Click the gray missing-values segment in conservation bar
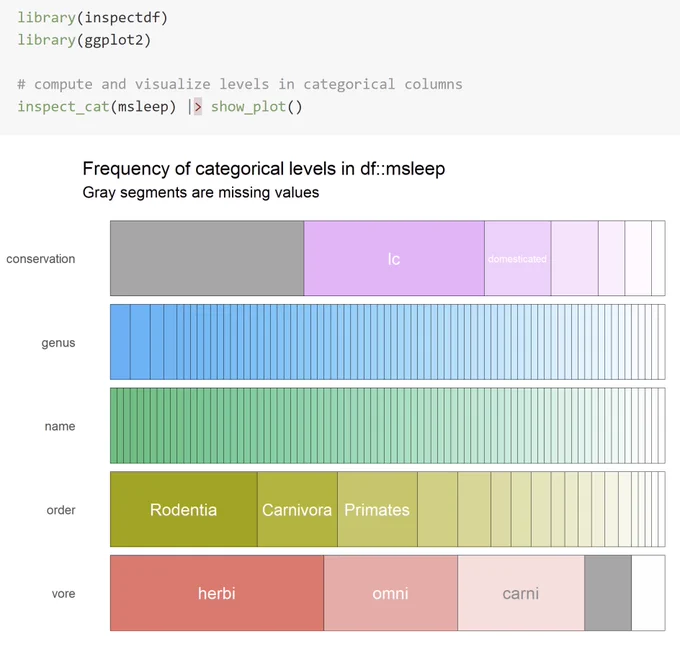 [207, 258]
